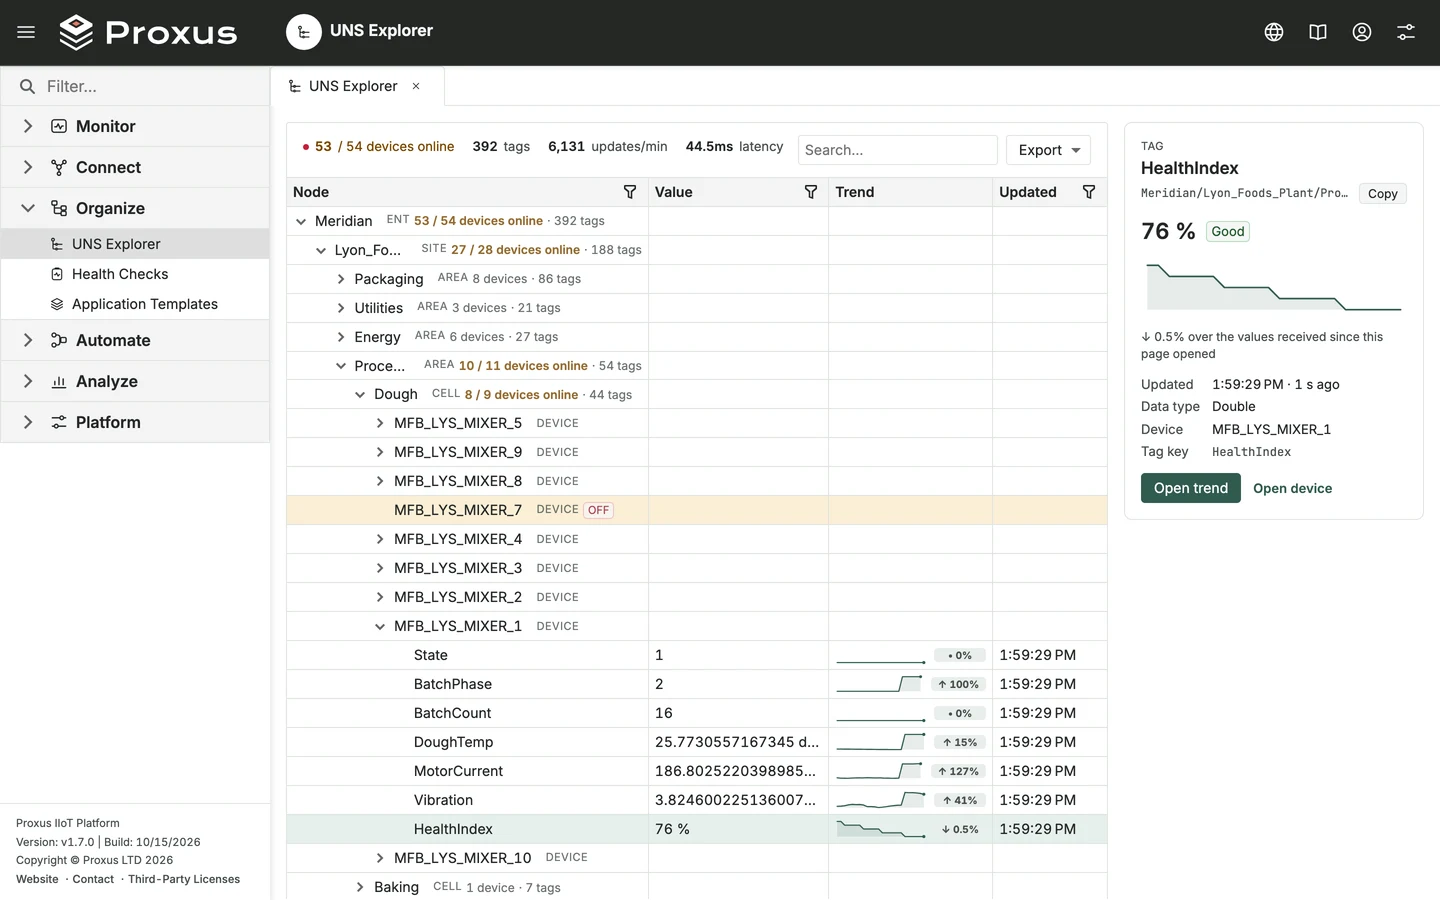
Task: Copy the HealthIndex tag path
Action: (1382, 194)
